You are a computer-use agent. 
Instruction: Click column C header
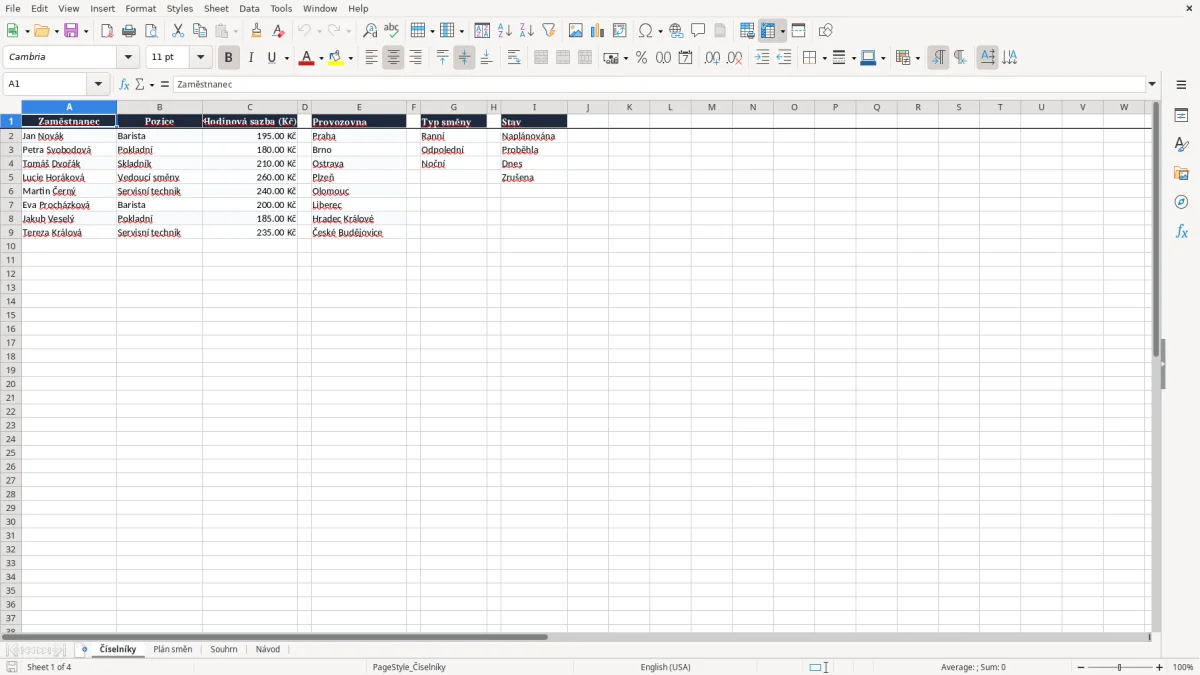(250, 107)
